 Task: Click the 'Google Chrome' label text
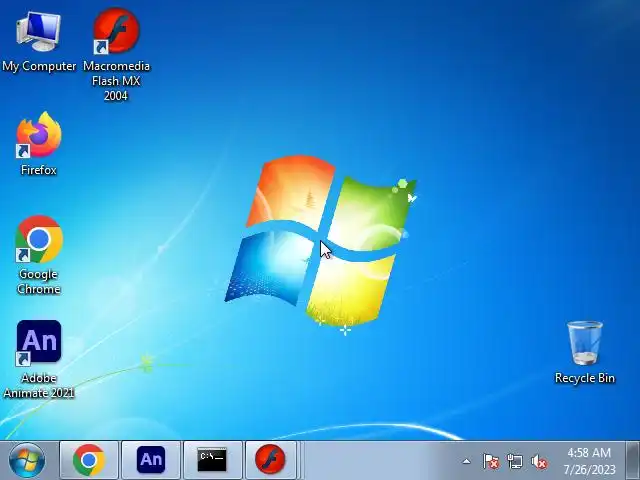click(39, 282)
